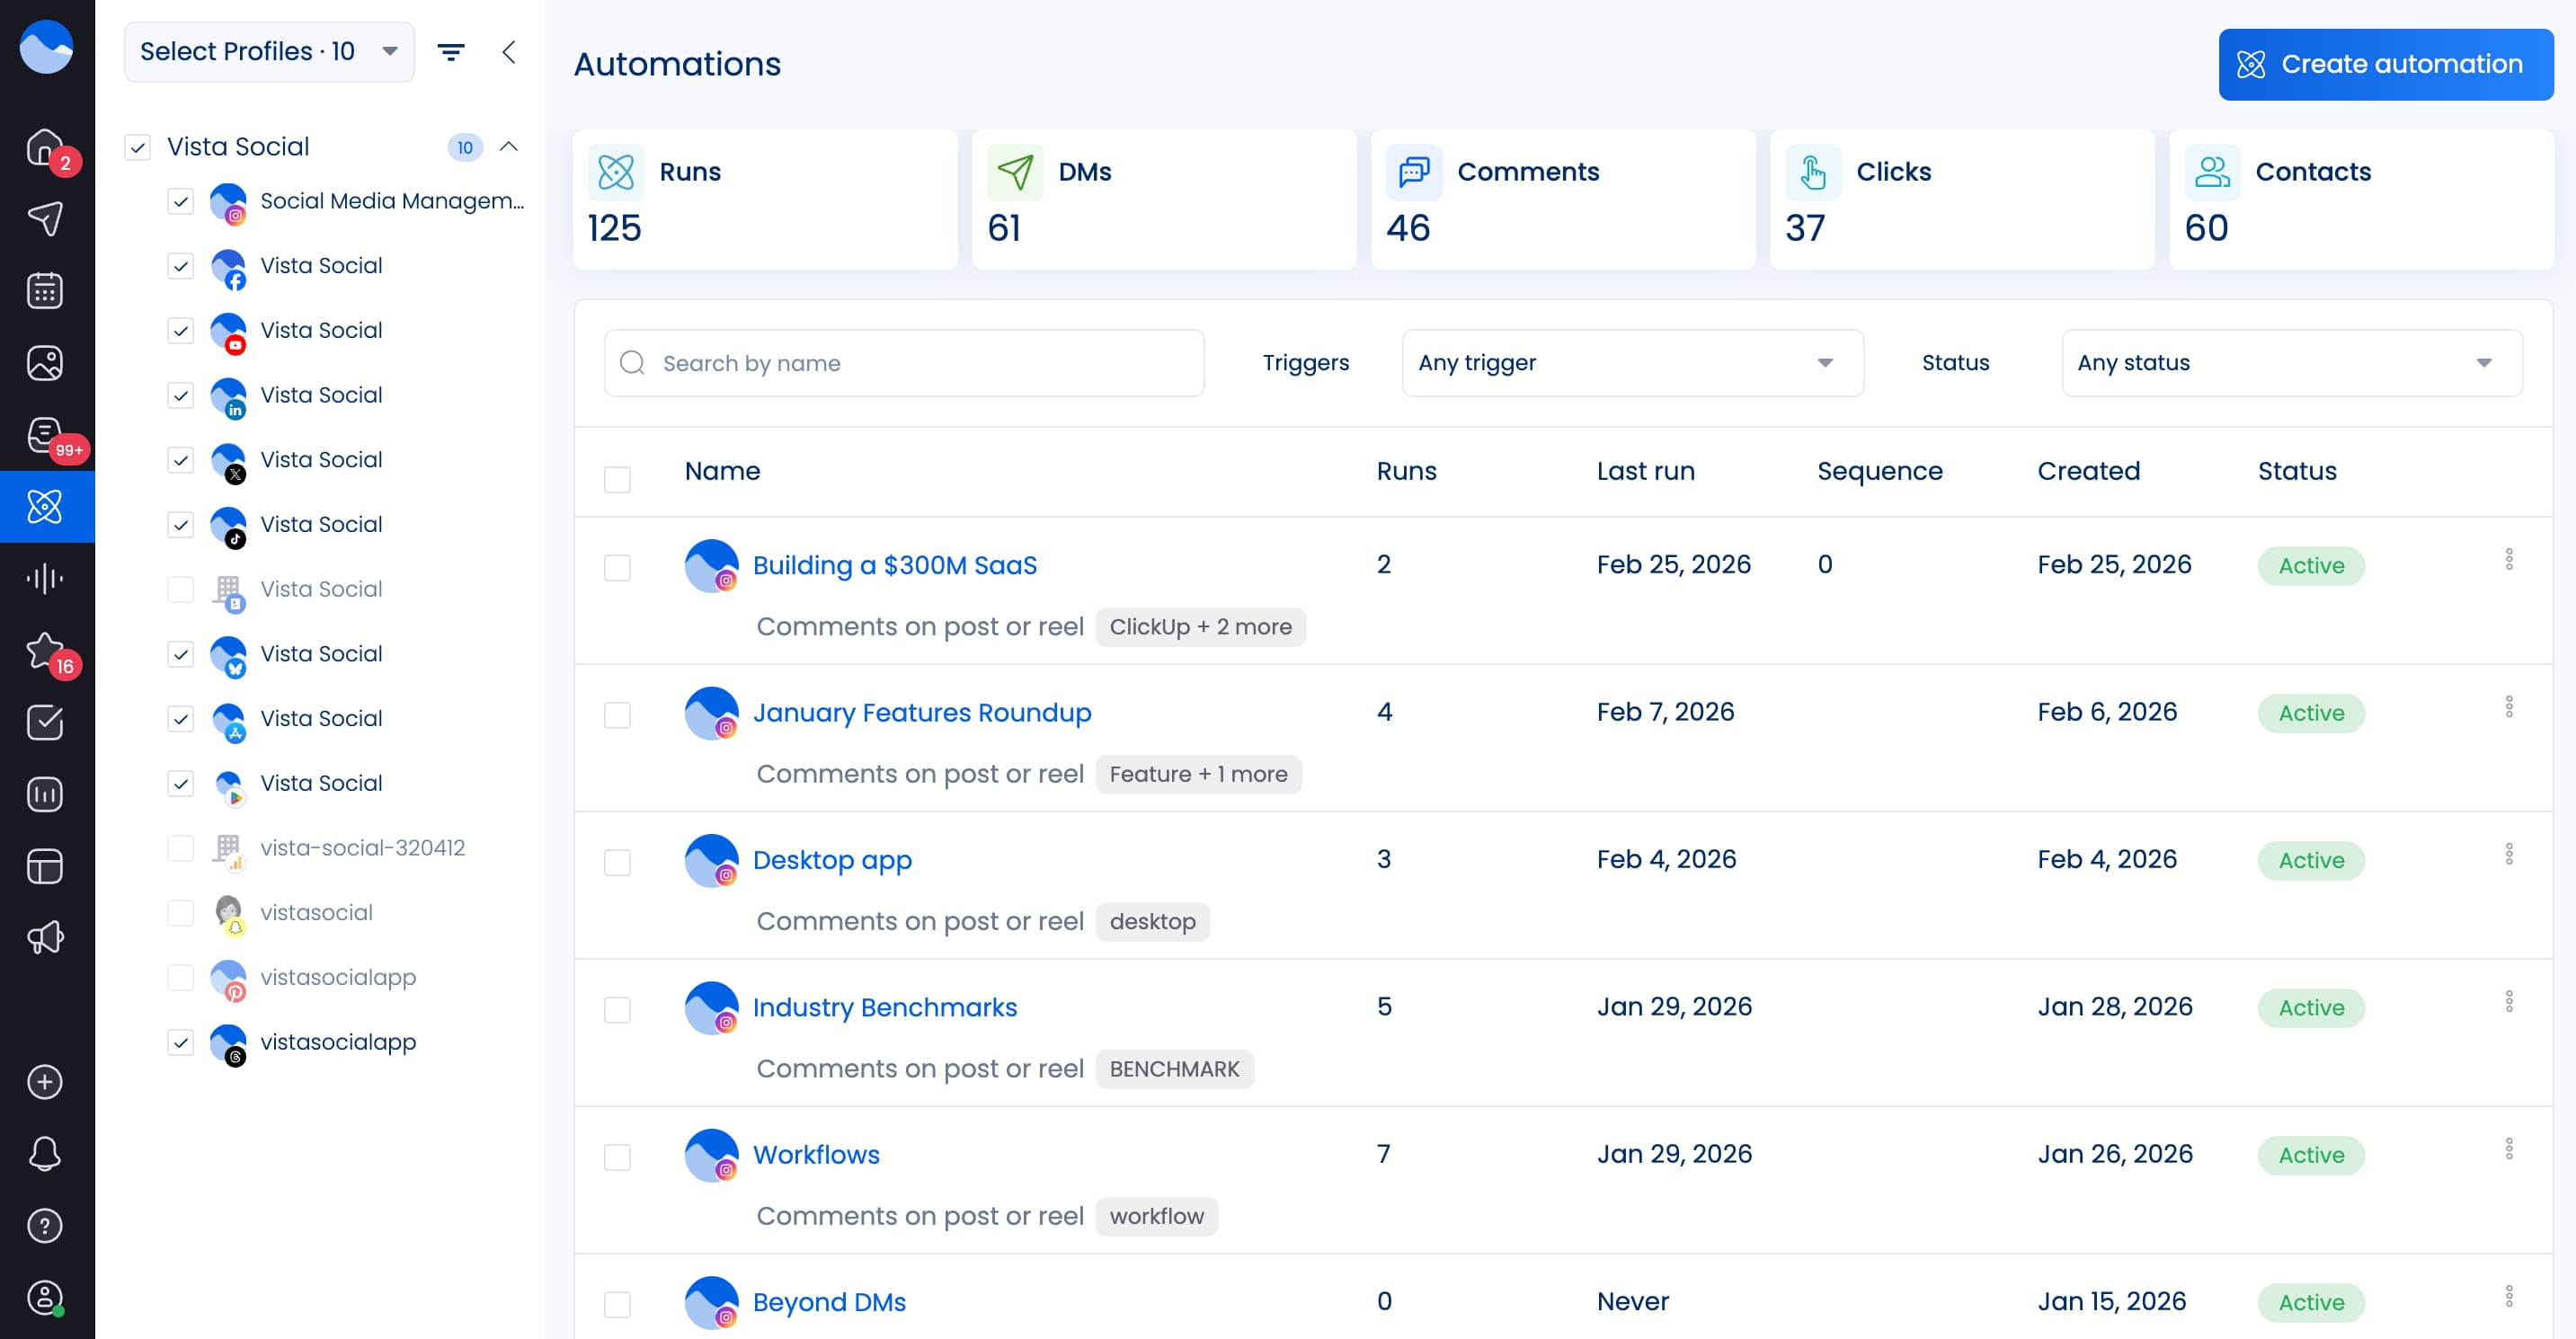Screen dimensions: 2576x1339
Task: Click the Advocacy megaphone icon
Action: click(x=46, y=937)
